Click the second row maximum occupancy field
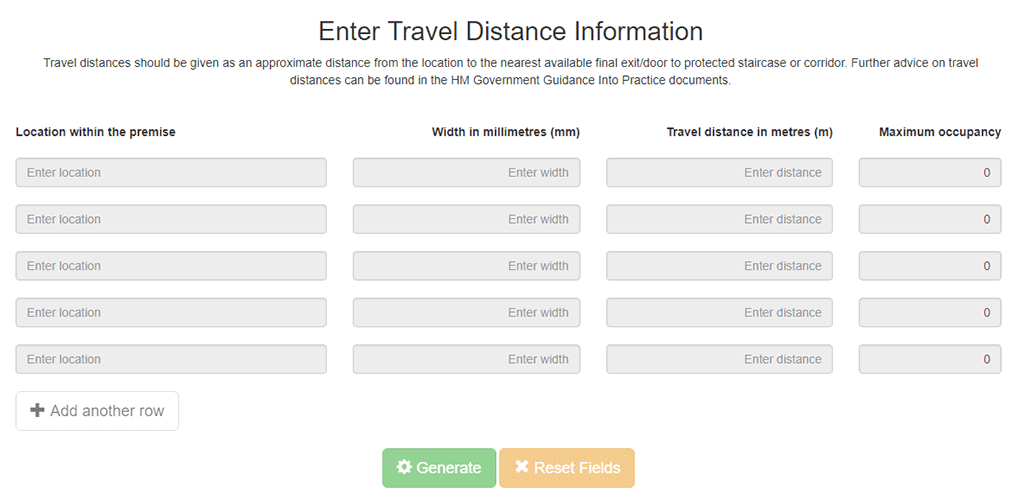The width and height of the screenshot is (1024, 500). tap(930, 219)
